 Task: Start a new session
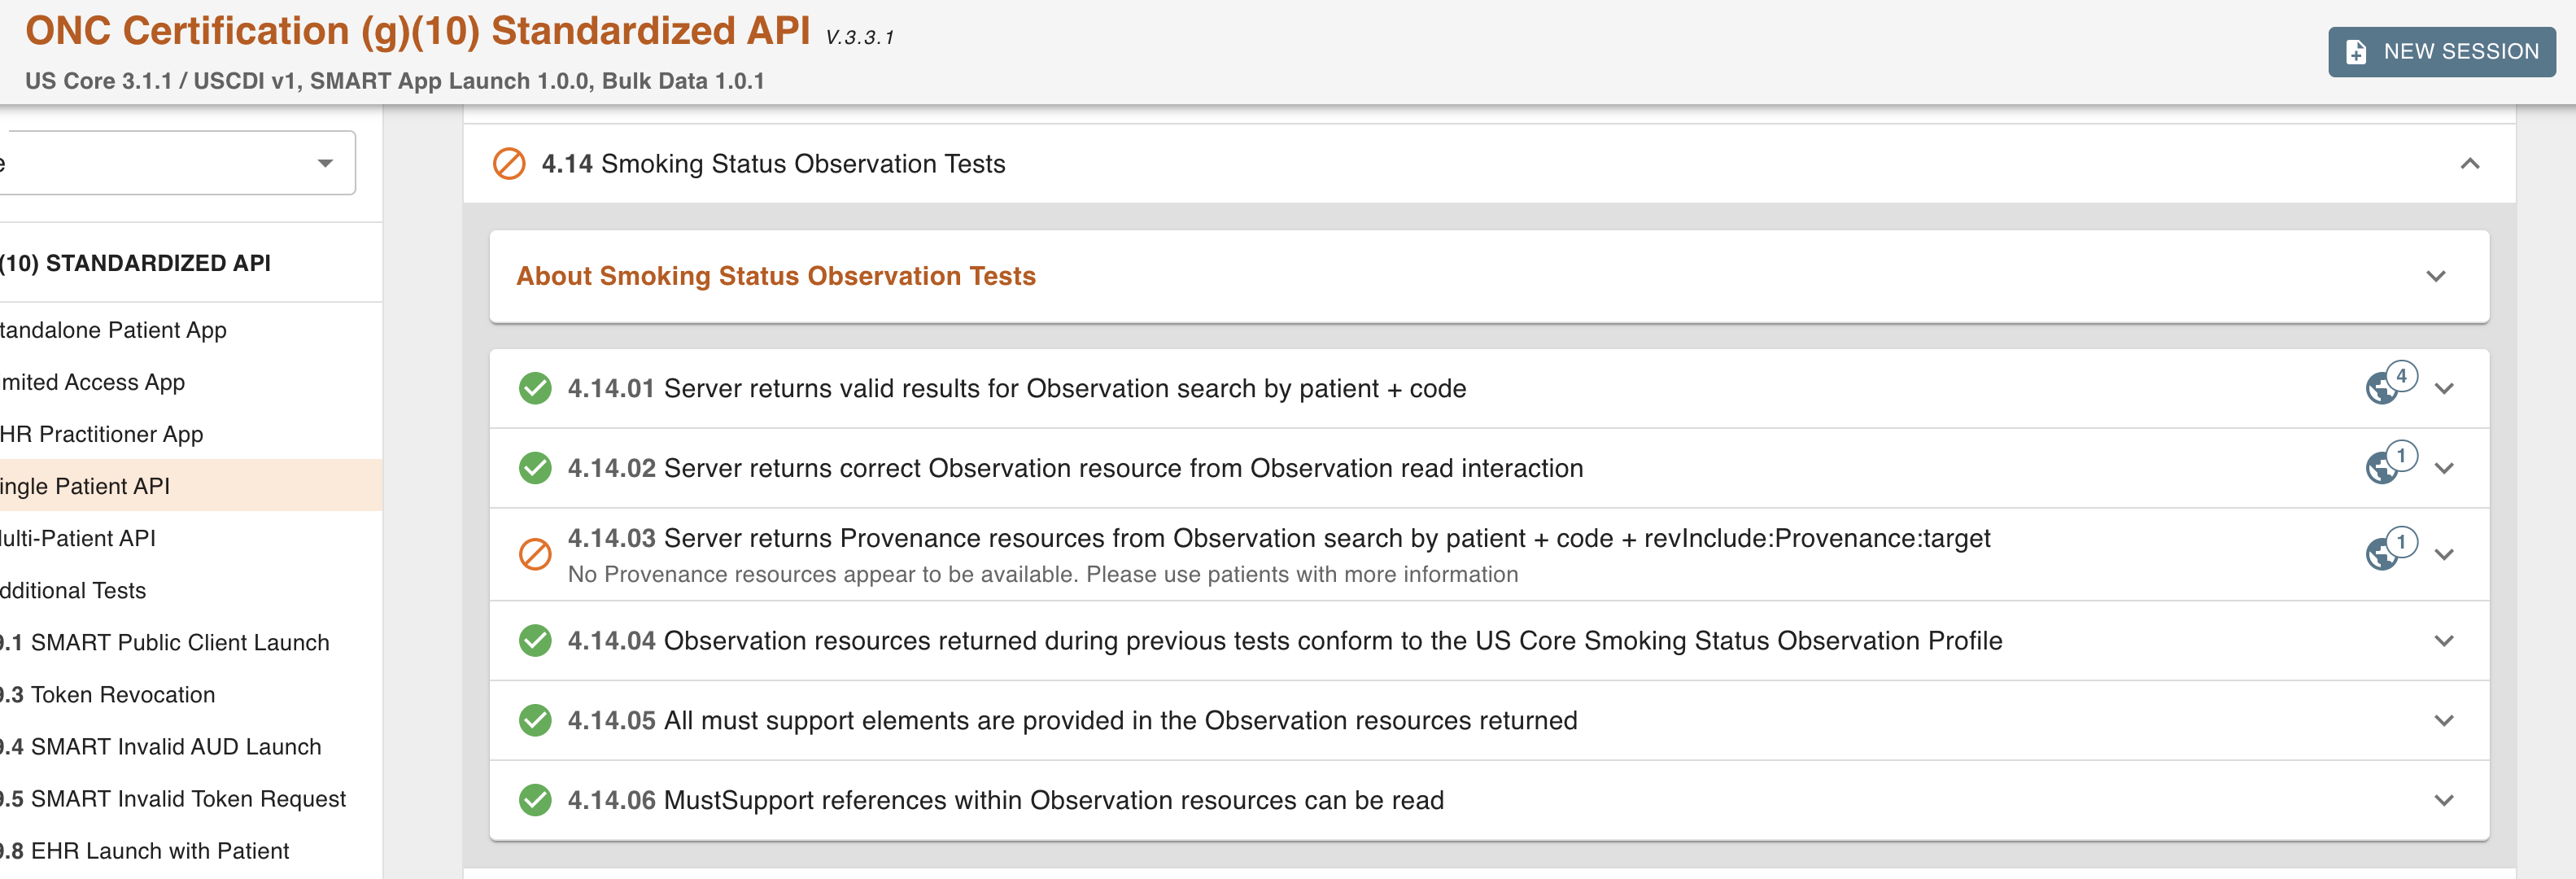[2440, 51]
